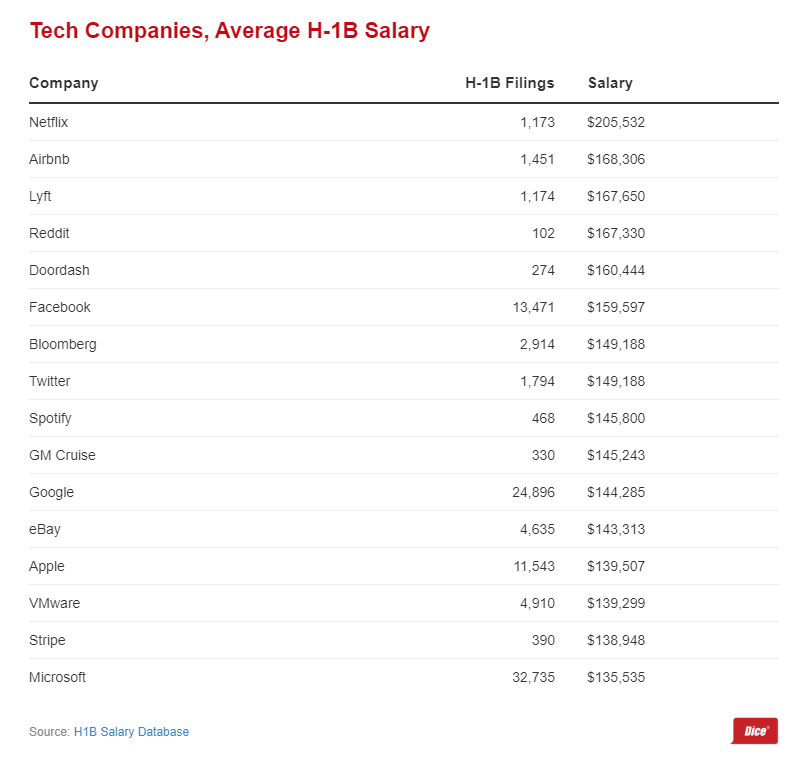Click the Dice logo icon
This screenshot has width=800, height=760.
pyautogui.click(x=754, y=731)
